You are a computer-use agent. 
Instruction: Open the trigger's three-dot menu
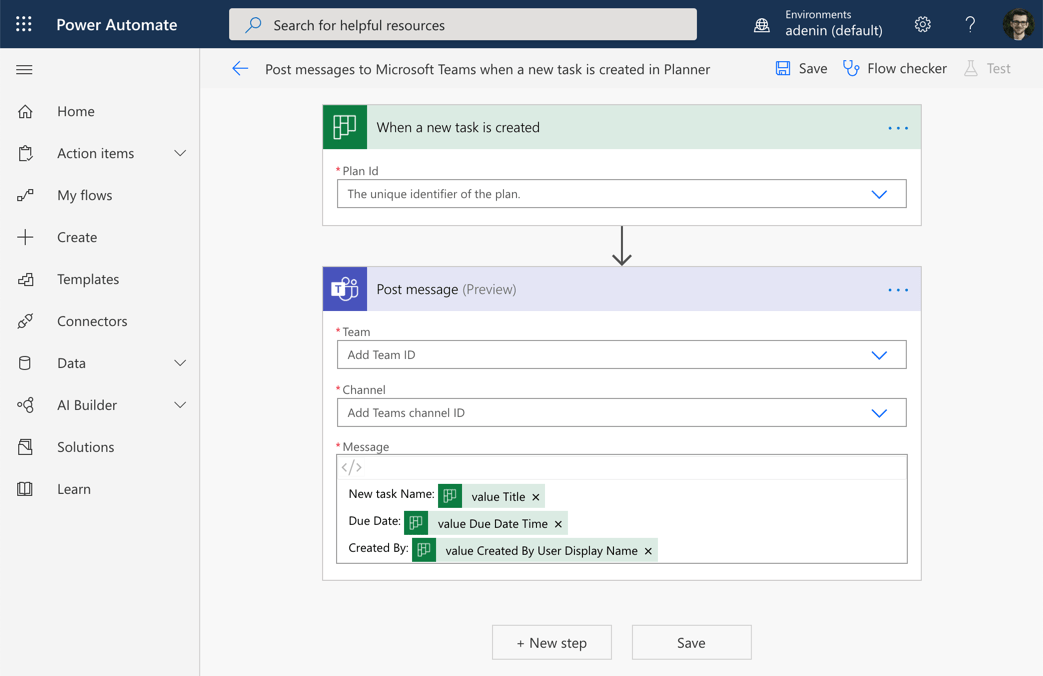(898, 128)
